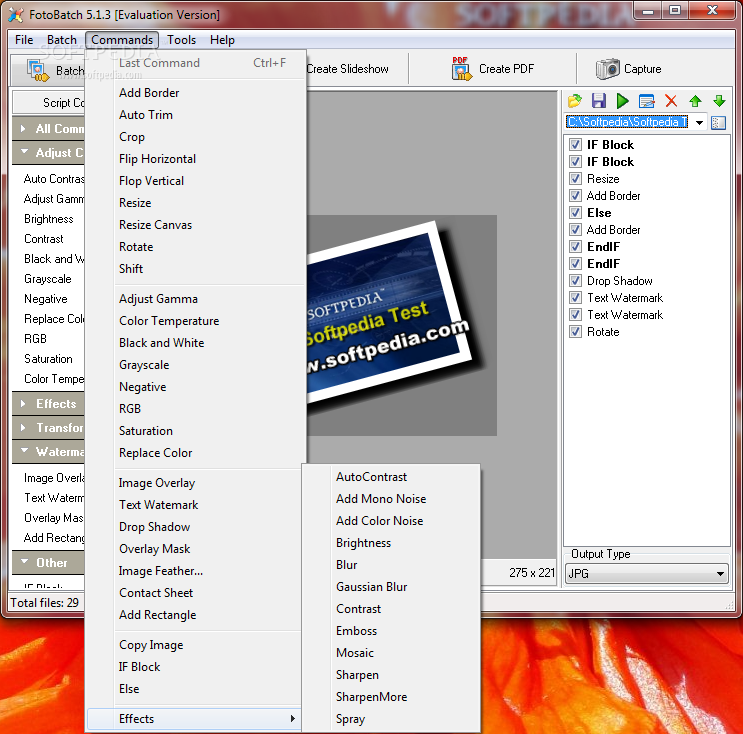
Task: Collapse the Other sidebar section
Action: tap(48, 562)
